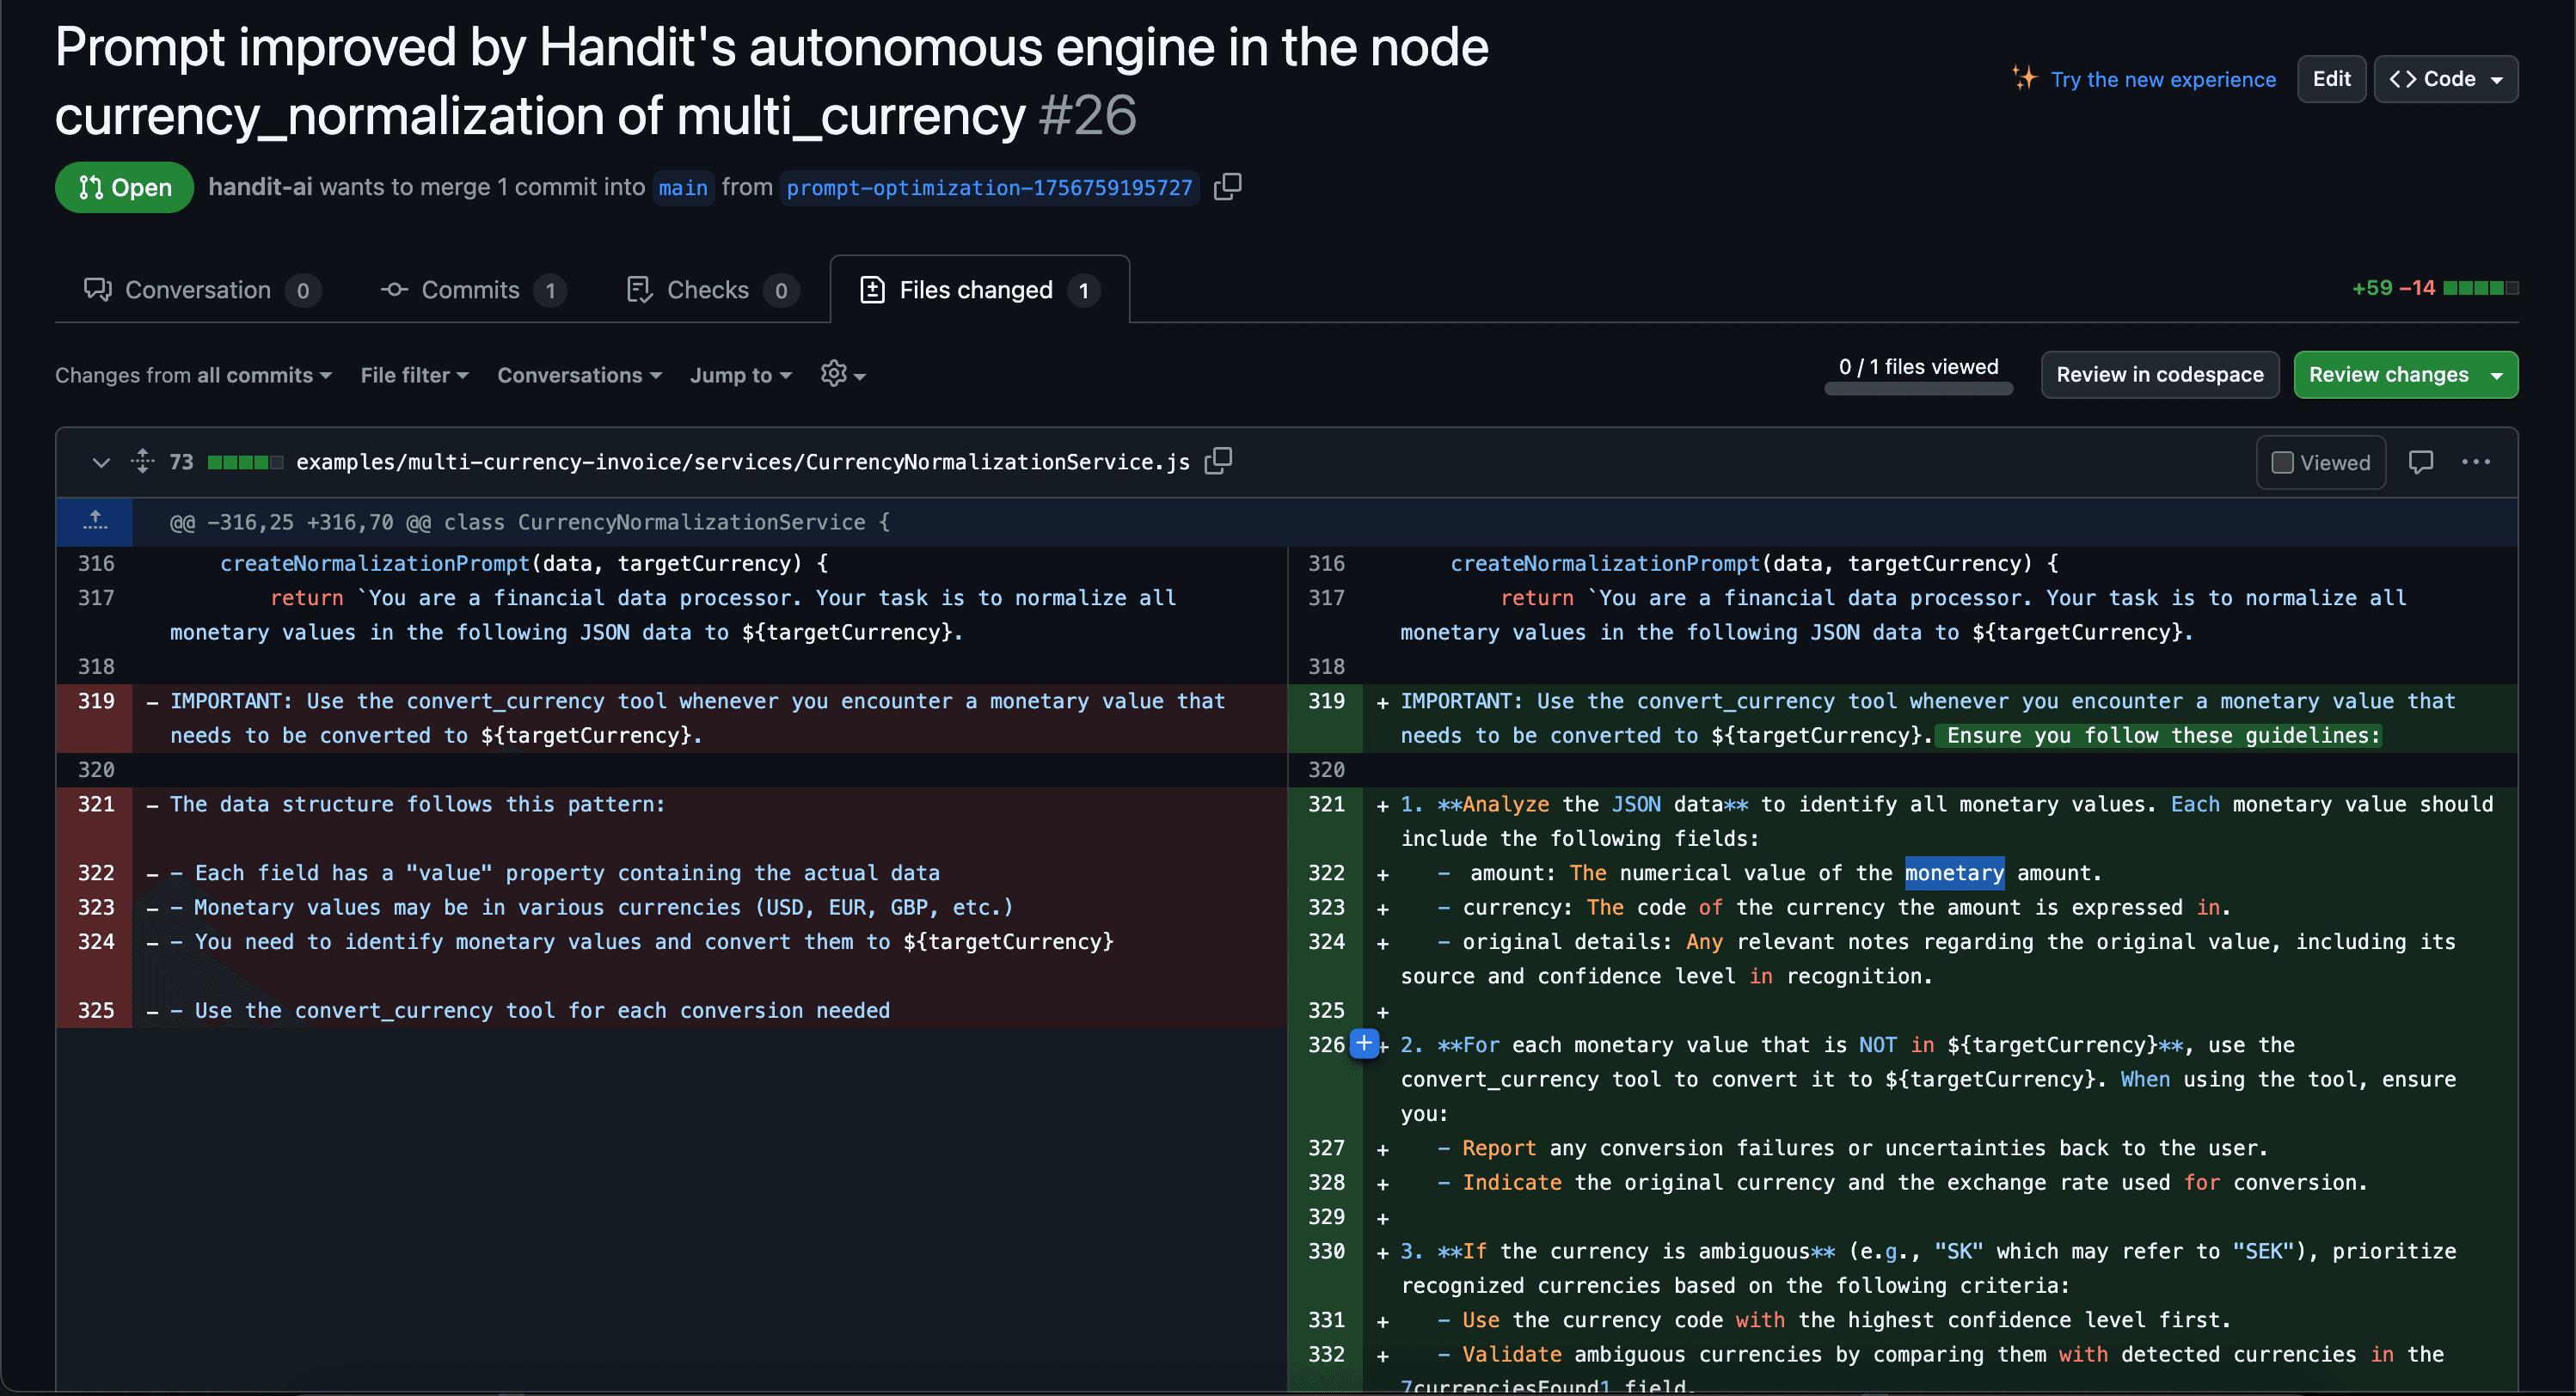This screenshot has width=2576, height=1396.
Task: Mark the file as Viewed
Action: 2320,462
